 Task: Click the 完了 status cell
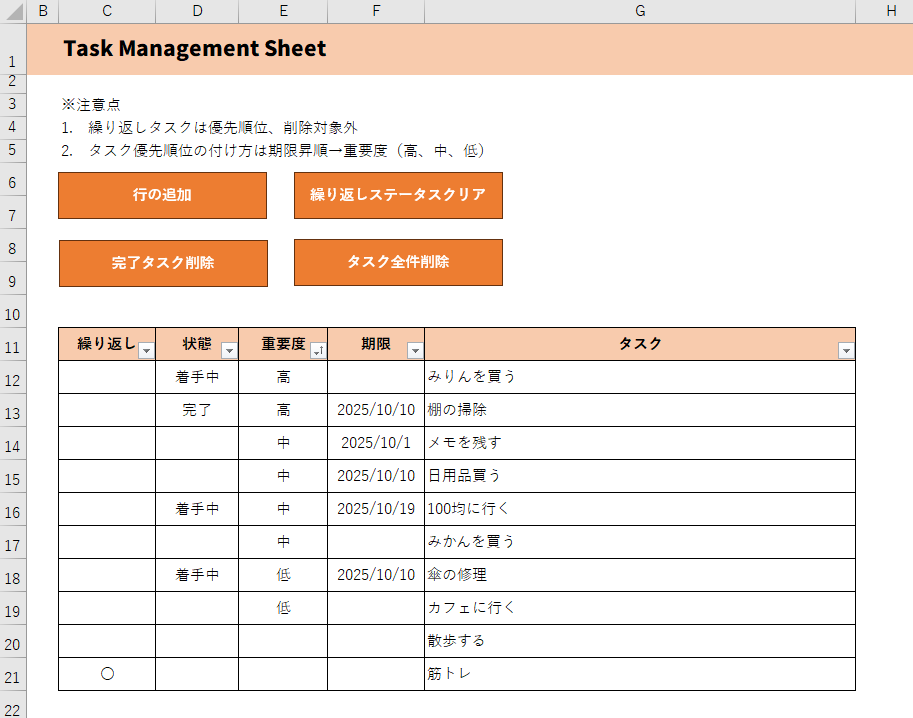(x=197, y=410)
